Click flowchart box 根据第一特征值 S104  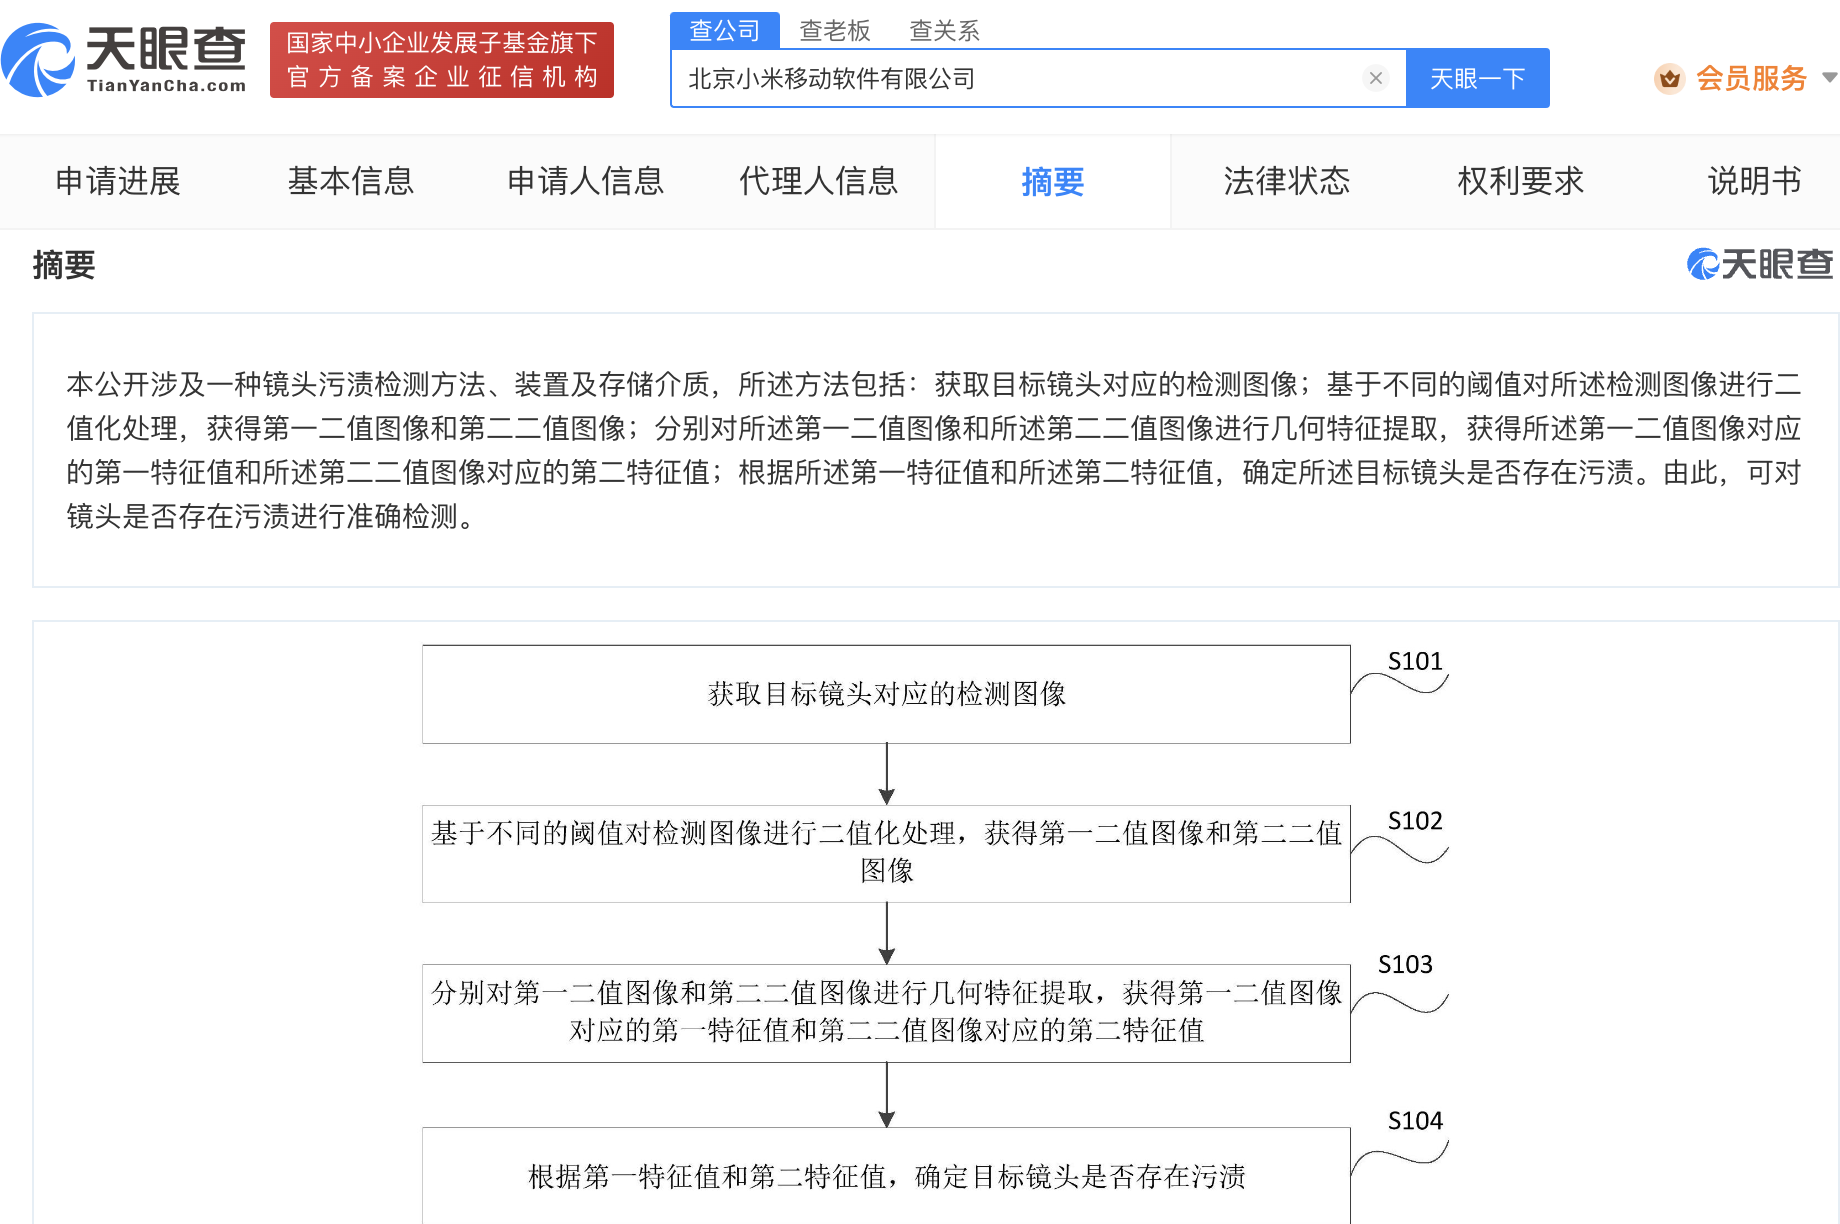886,1176
